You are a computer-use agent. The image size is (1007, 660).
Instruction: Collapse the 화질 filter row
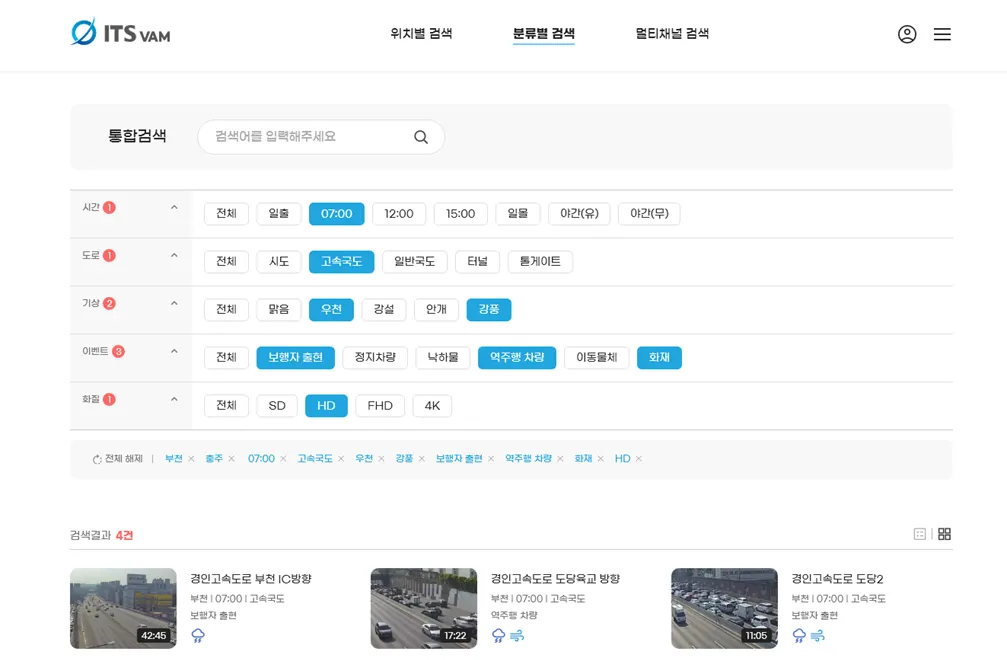pyautogui.click(x=174, y=400)
